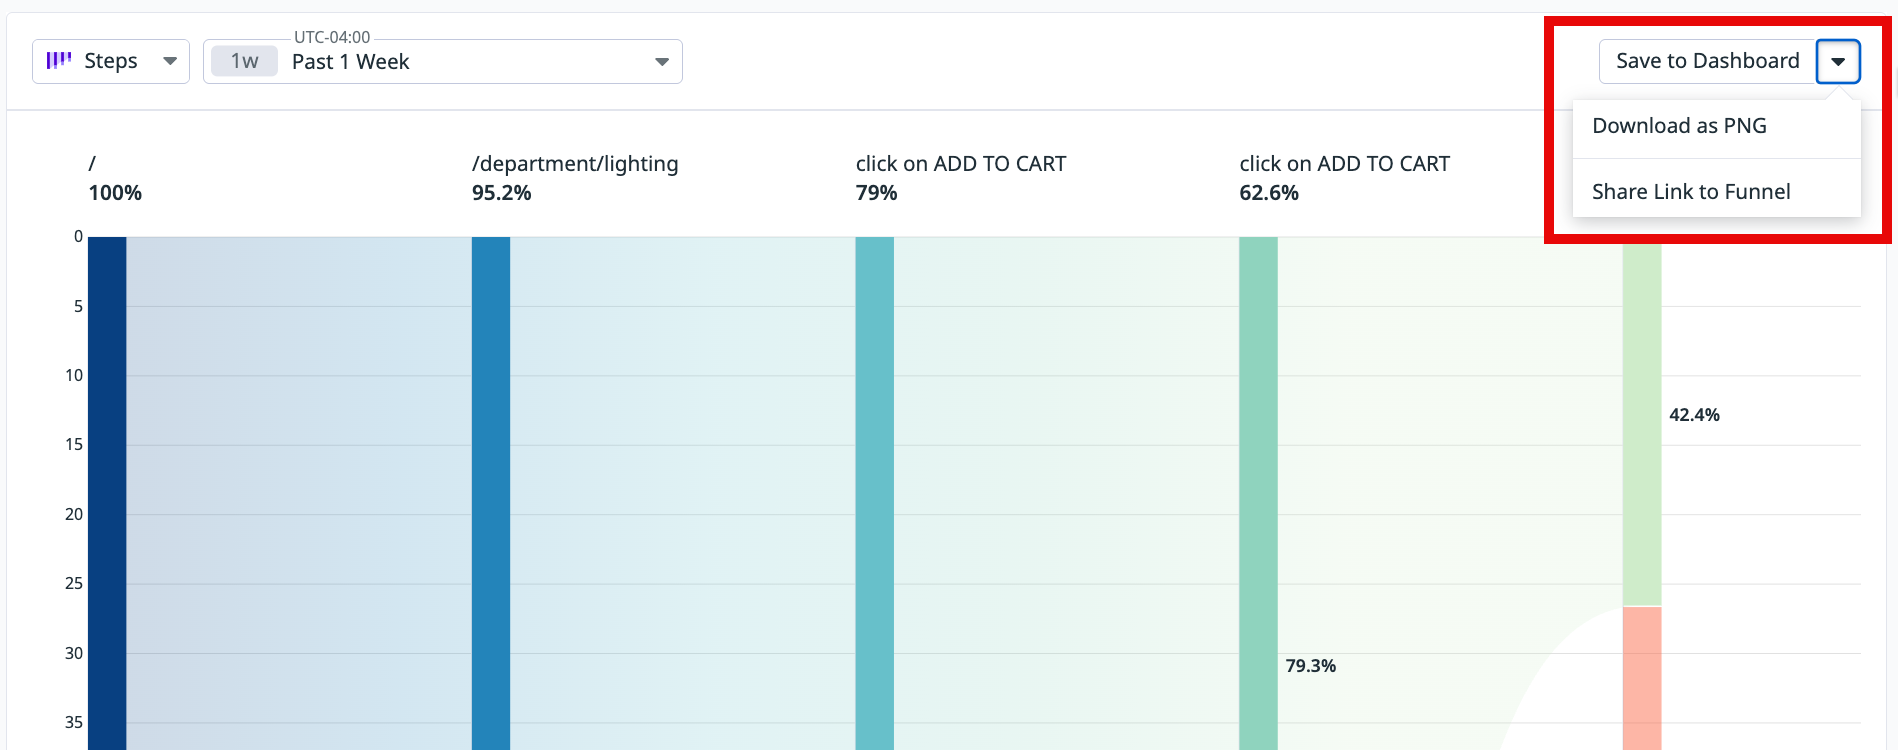Screen dimensions: 1898x750
Task: Click the 79.3% conversion rate label
Action: [x=1310, y=666]
